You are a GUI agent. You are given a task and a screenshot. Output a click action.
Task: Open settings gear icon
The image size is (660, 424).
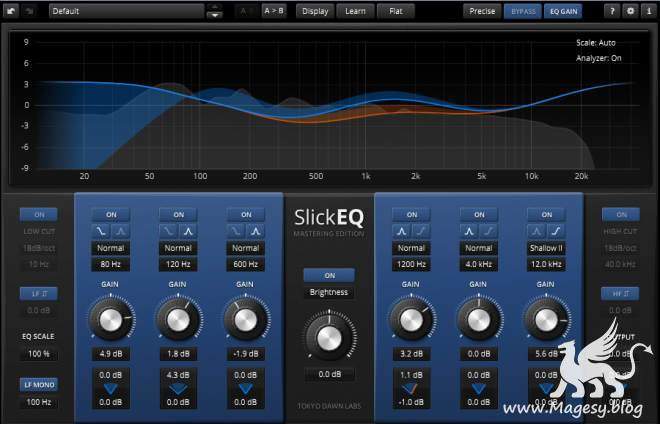click(630, 11)
